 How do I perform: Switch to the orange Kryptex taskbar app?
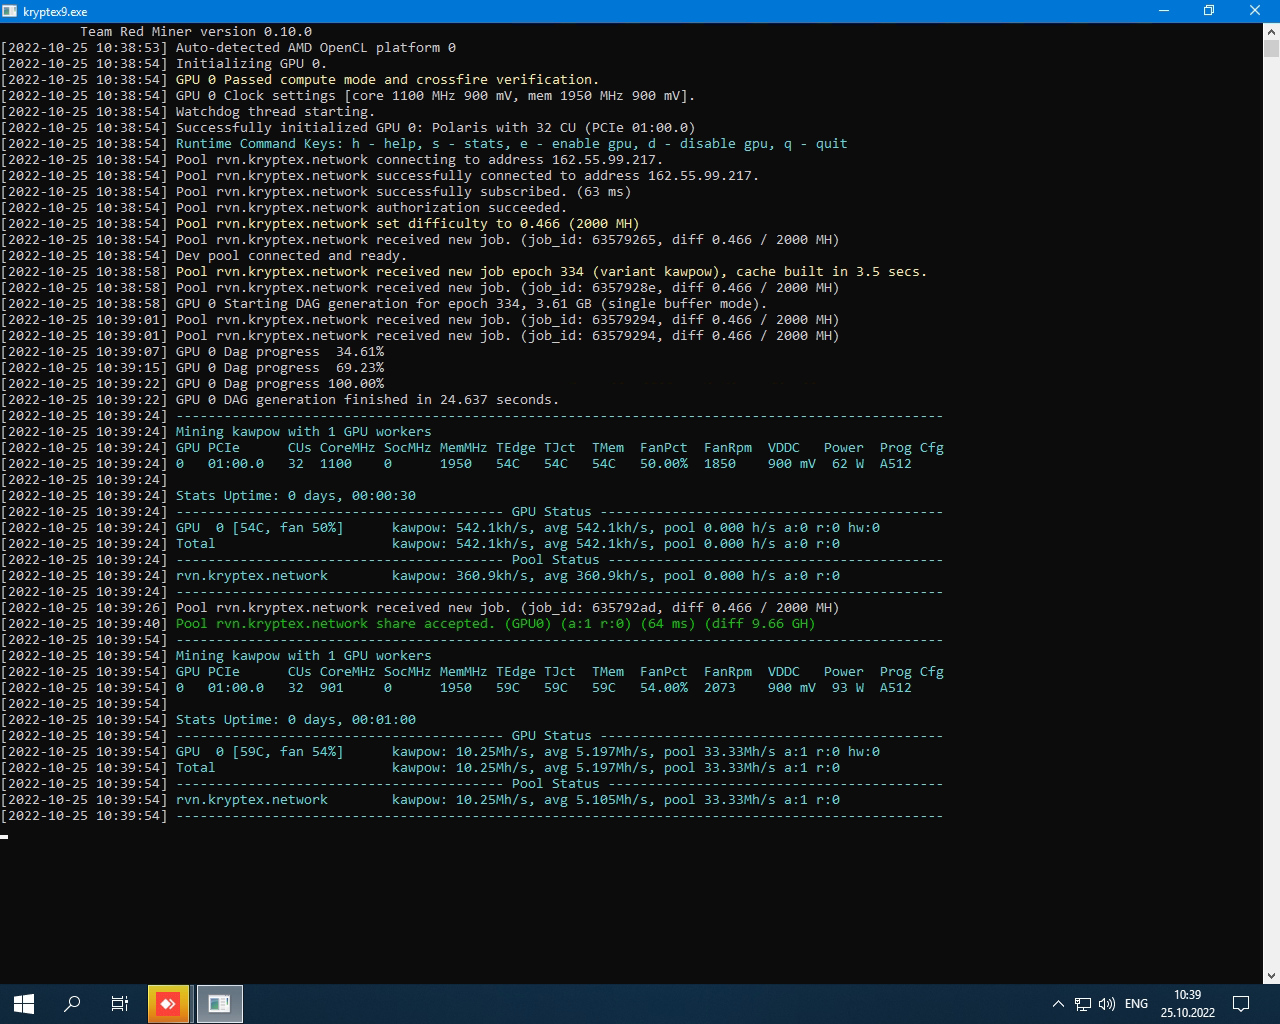(x=168, y=1004)
